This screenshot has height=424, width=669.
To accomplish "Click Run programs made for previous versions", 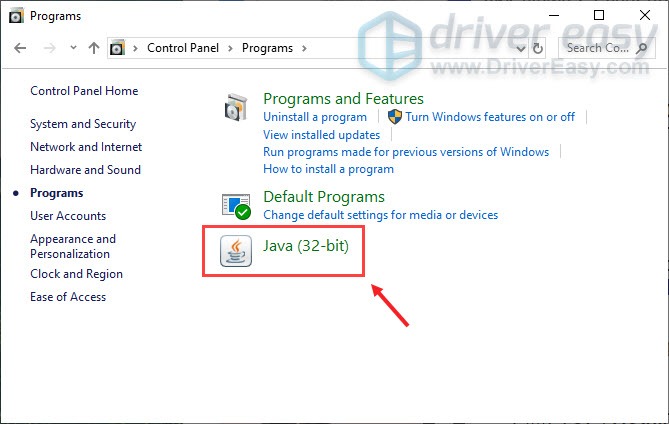I will [x=406, y=152].
